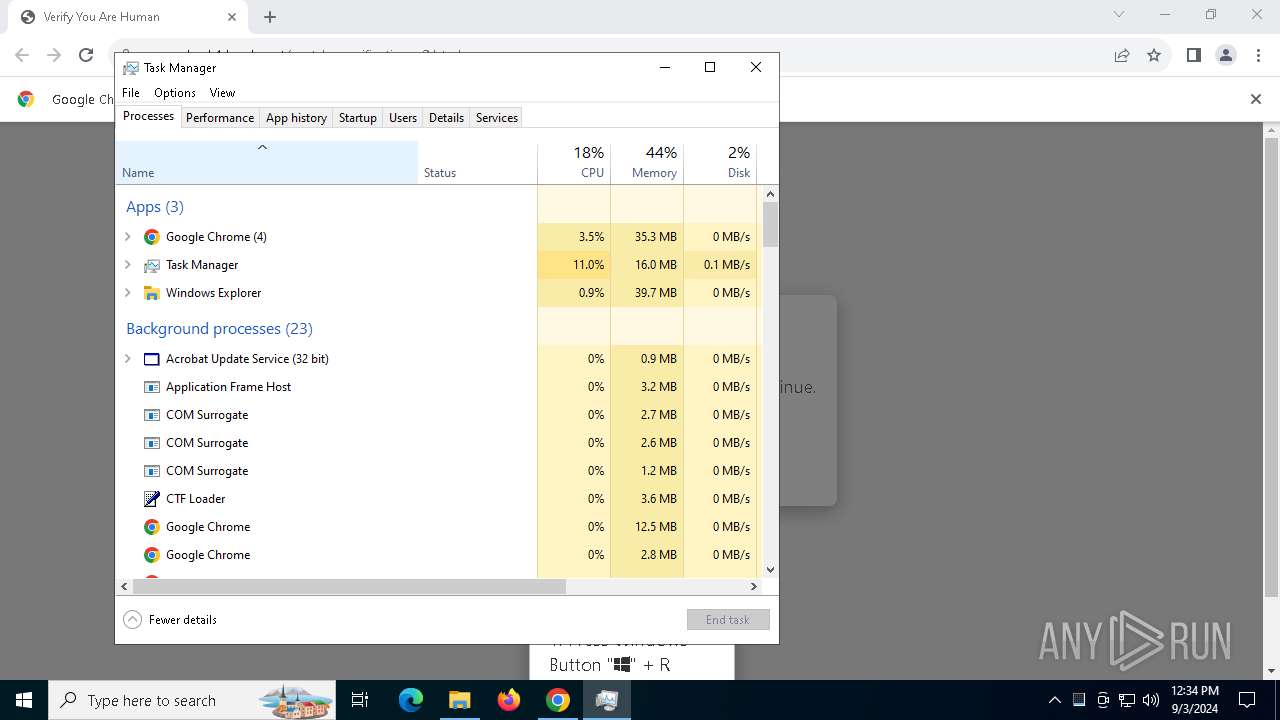Select the Application Frame Host row
The image size is (1280, 720).
point(439,387)
